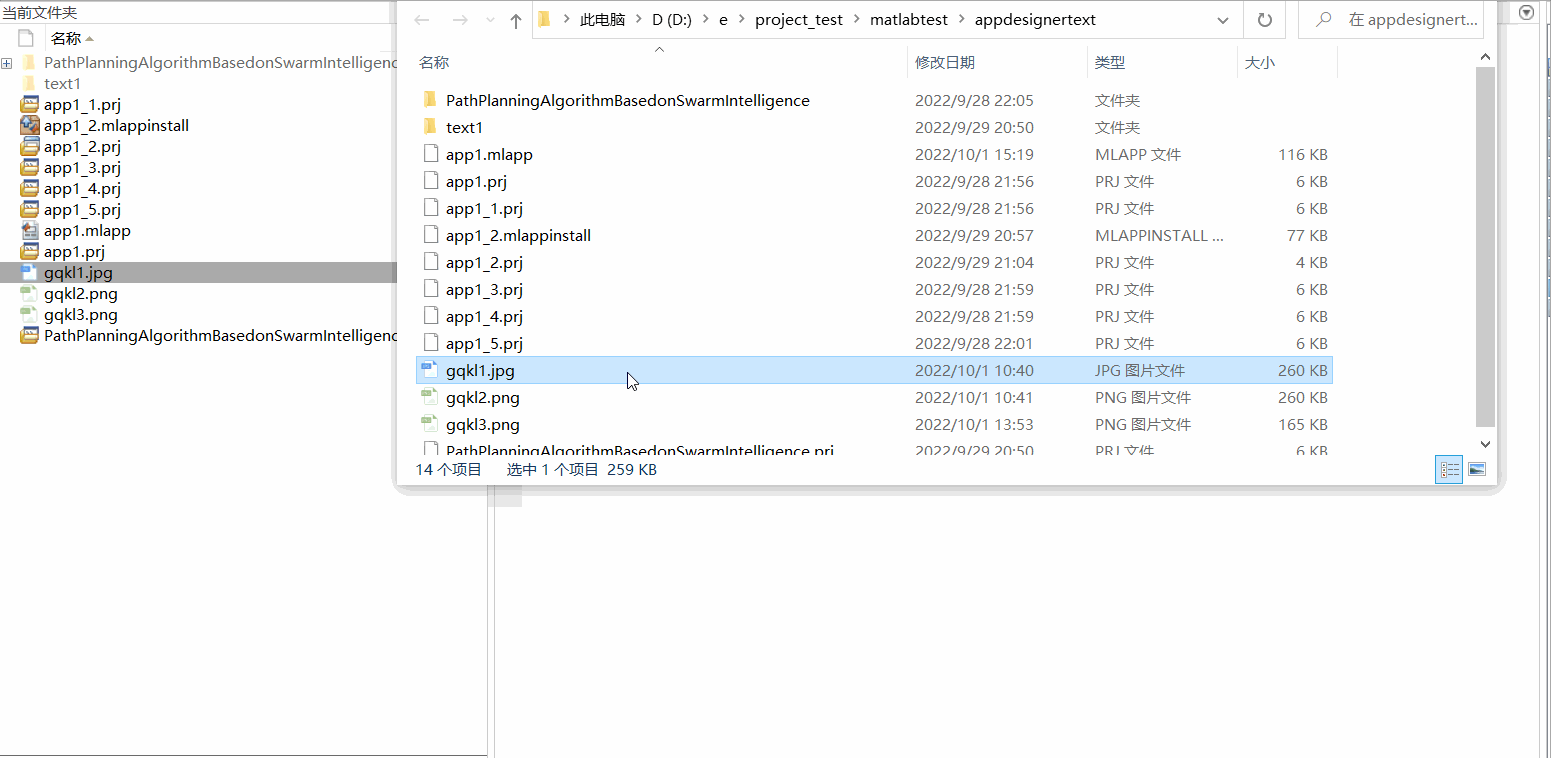Screen dimensions: 1551x758
Task: Select app1_4.prj icon in MATLAB panel
Action: [30, 189]
